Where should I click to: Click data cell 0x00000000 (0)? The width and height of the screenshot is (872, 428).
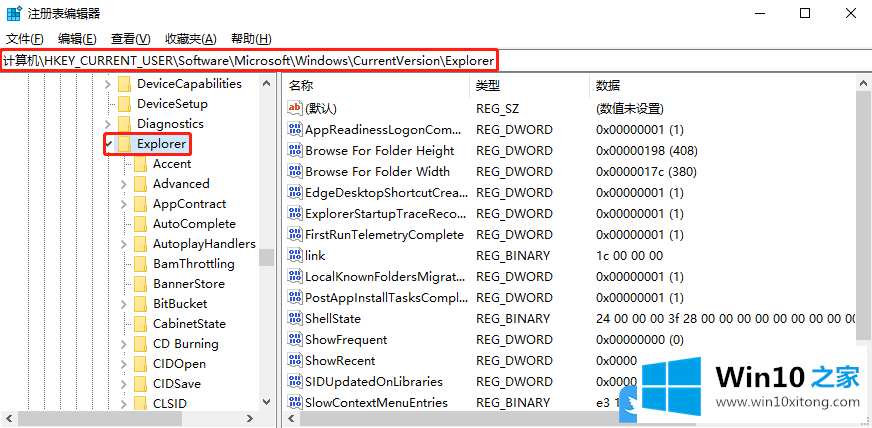[x=640, y=340]
